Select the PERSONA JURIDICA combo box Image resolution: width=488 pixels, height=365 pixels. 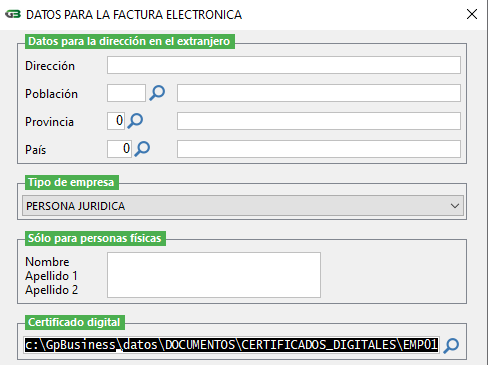pyautogui.click(x=243, y=206)
